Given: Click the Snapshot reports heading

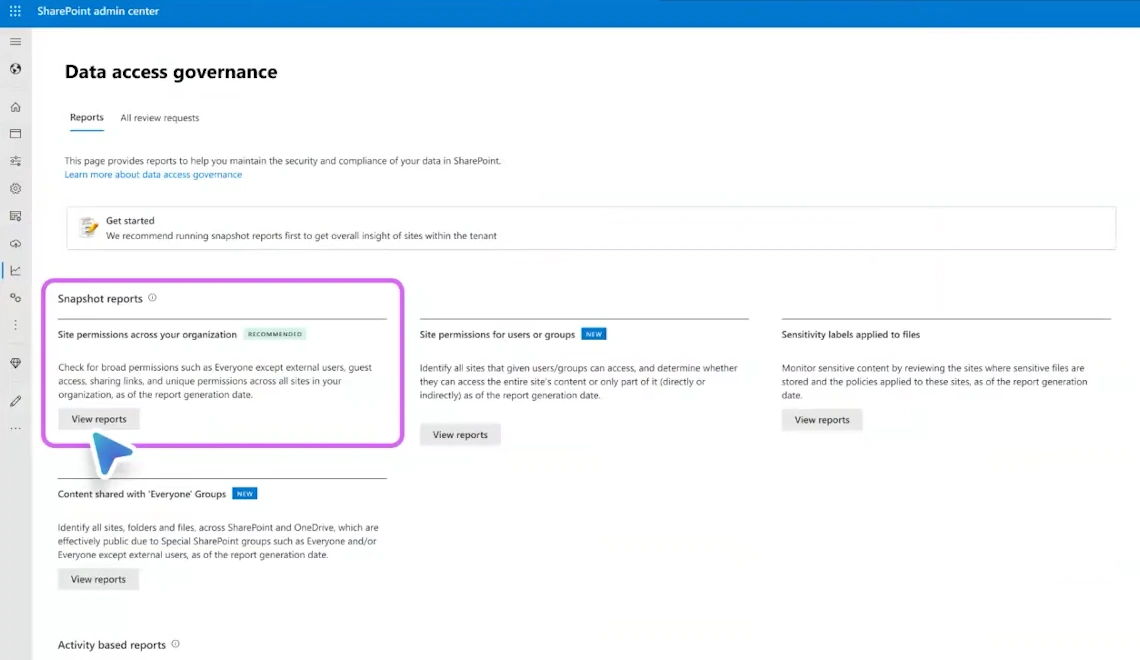Looking at the screenshot, I should (100, 299).
